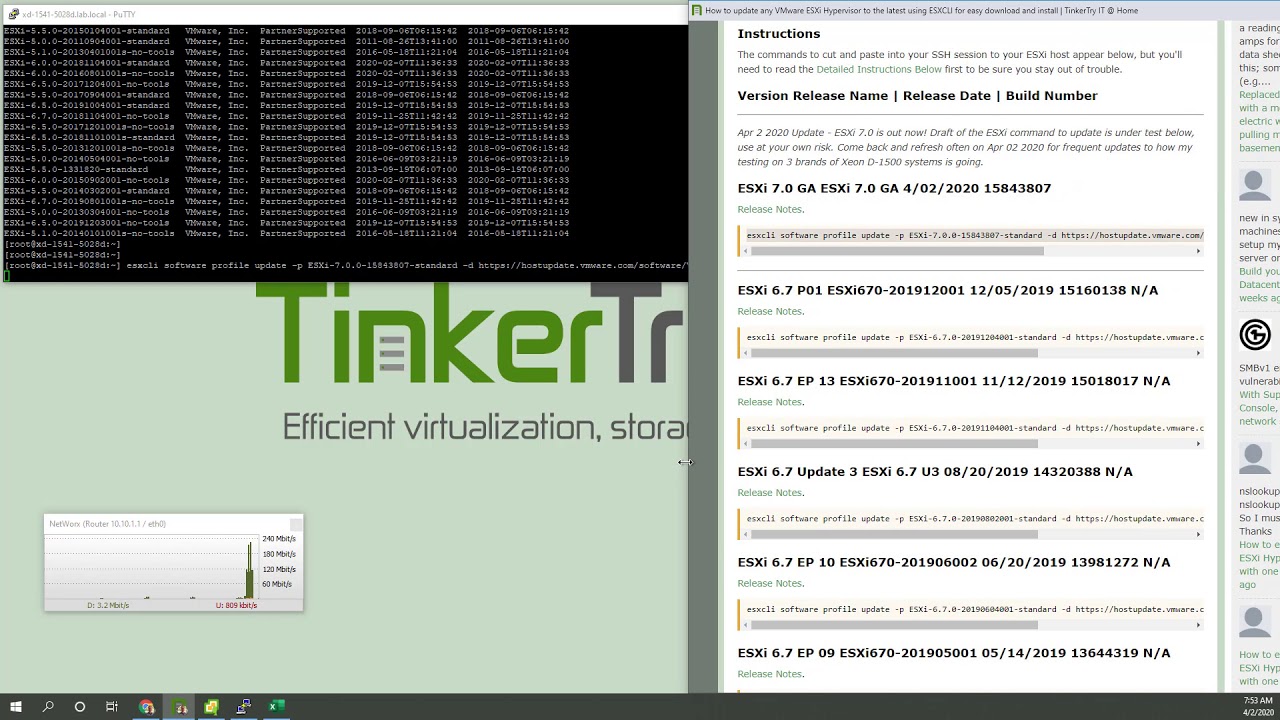Click scrollbar thumb under ESXi 7.0 command

[897, 251]
